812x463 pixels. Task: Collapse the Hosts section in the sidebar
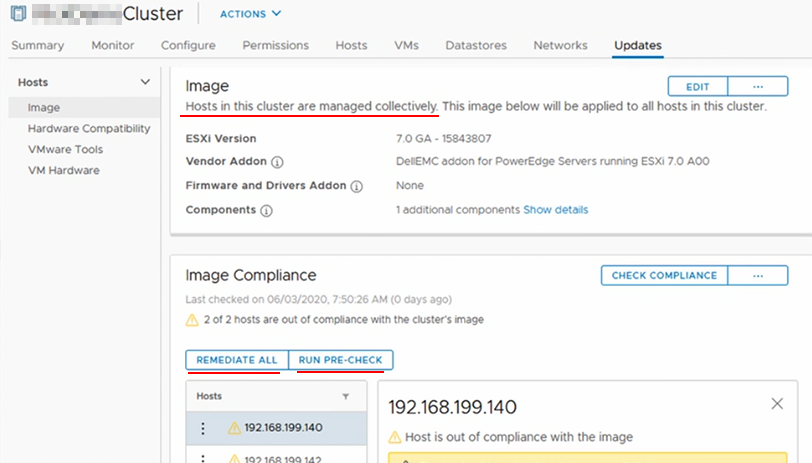click(x=145, y=82)
